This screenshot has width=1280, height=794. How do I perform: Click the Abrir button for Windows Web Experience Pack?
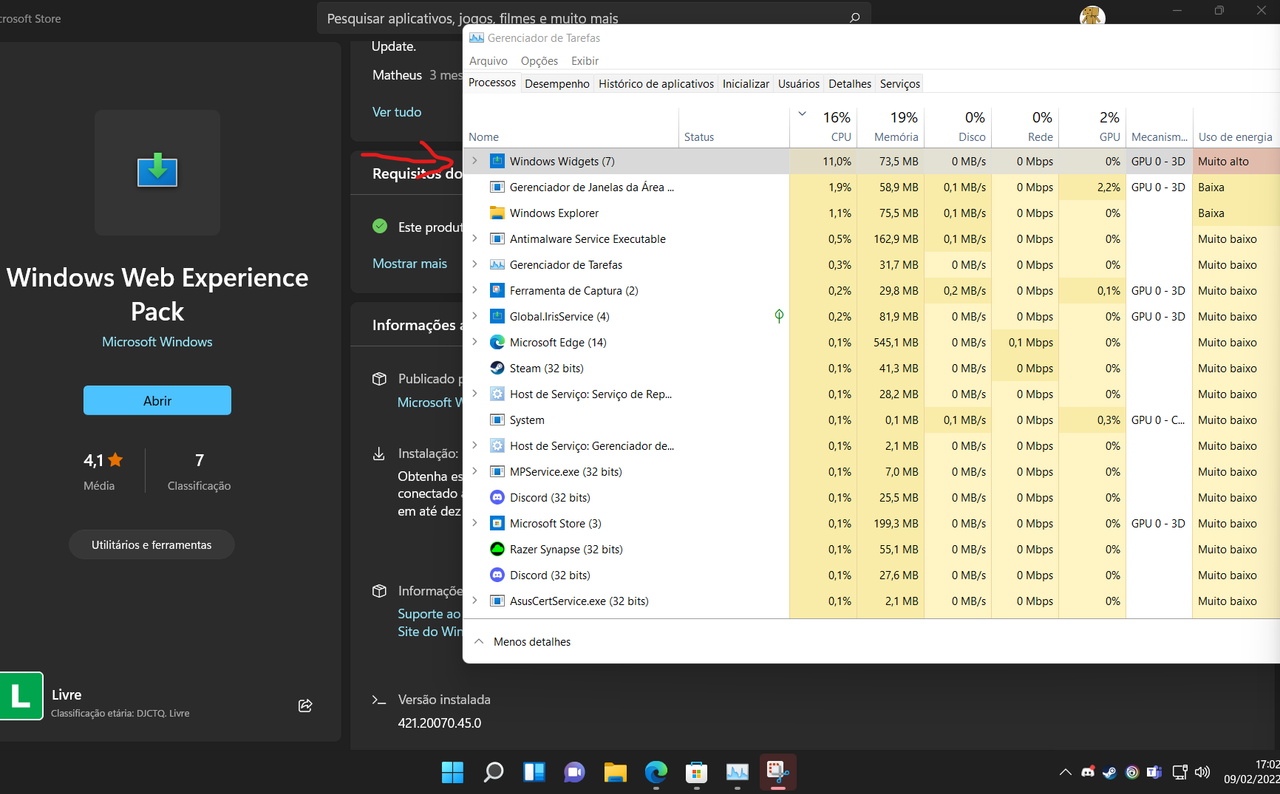click(x=157, y=400)
